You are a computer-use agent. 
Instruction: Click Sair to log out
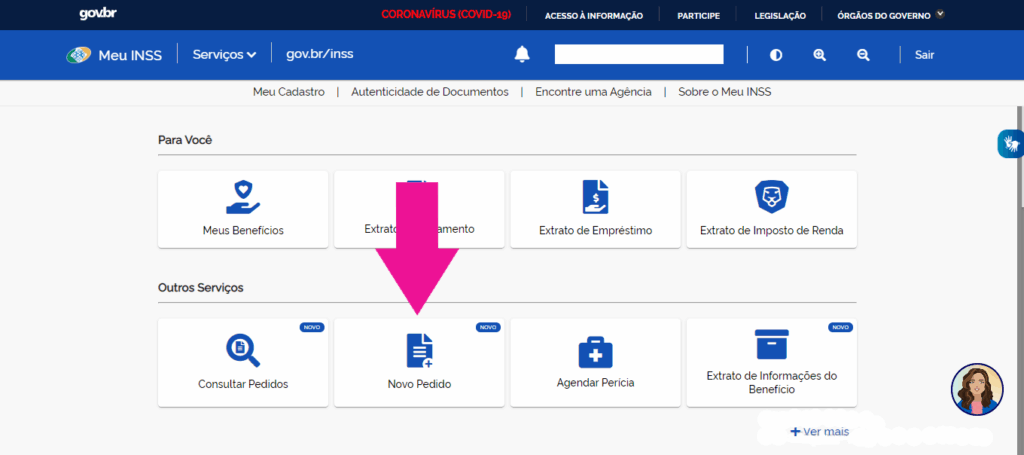tap(924, 55)
